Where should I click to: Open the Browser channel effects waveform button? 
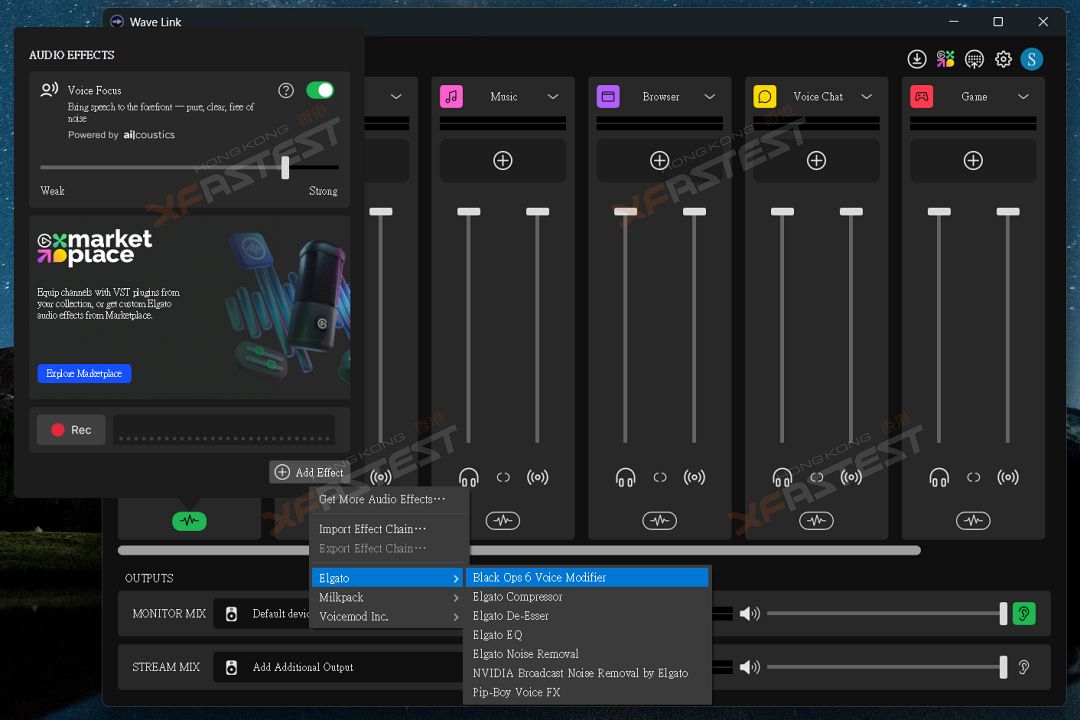point(659,521)
